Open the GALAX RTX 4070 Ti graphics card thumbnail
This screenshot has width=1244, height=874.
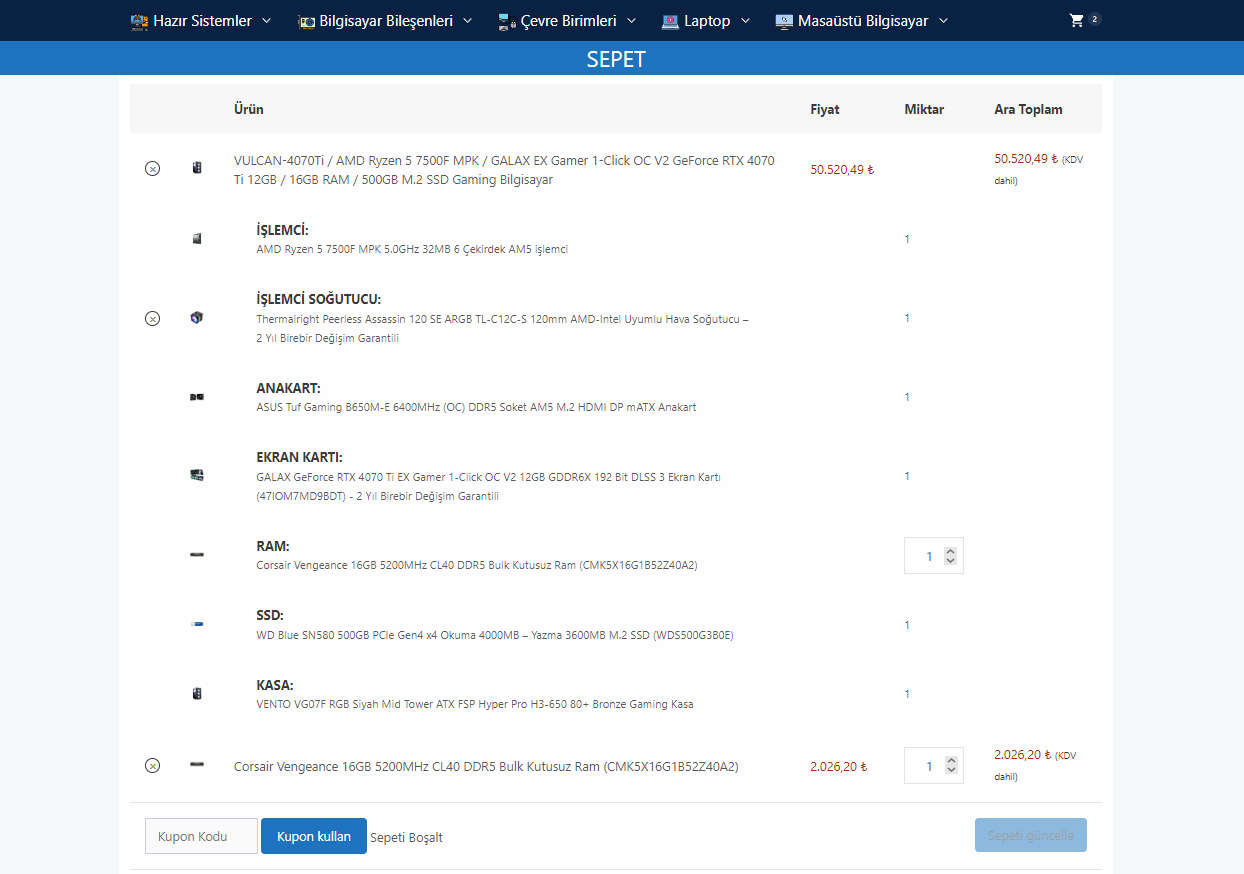[x=197, y=475]
